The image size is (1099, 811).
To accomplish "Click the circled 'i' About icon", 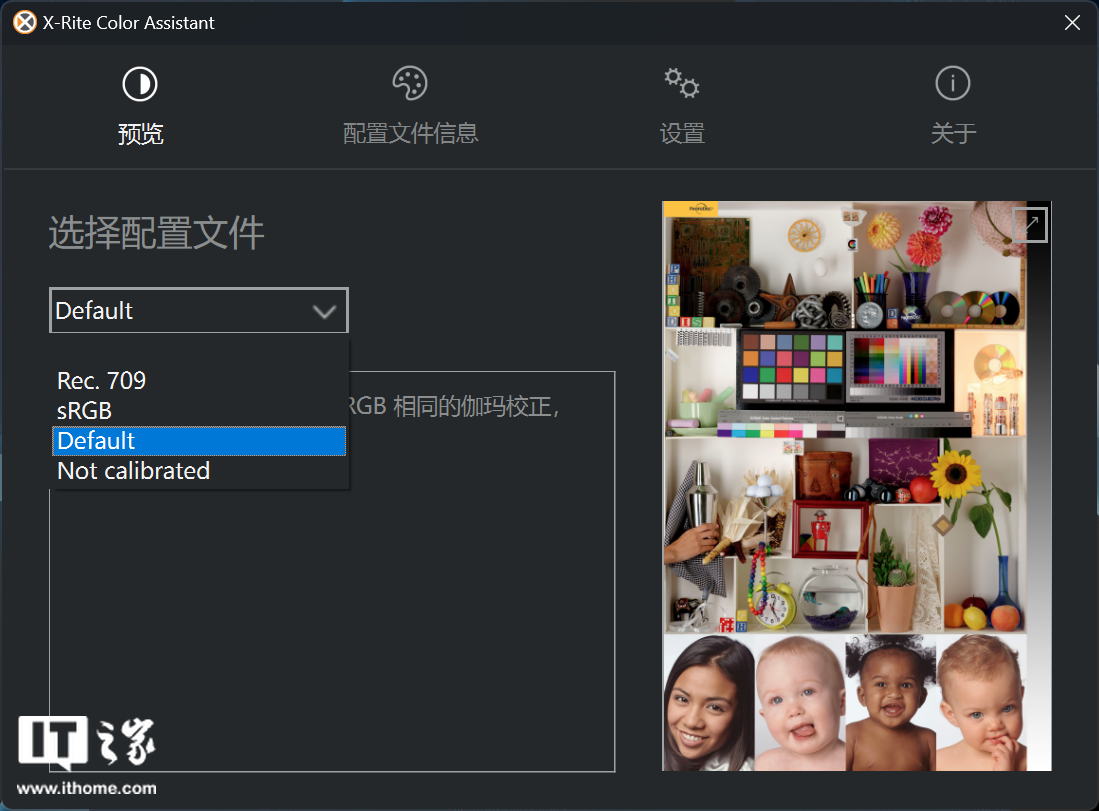I will click(952, 84).
